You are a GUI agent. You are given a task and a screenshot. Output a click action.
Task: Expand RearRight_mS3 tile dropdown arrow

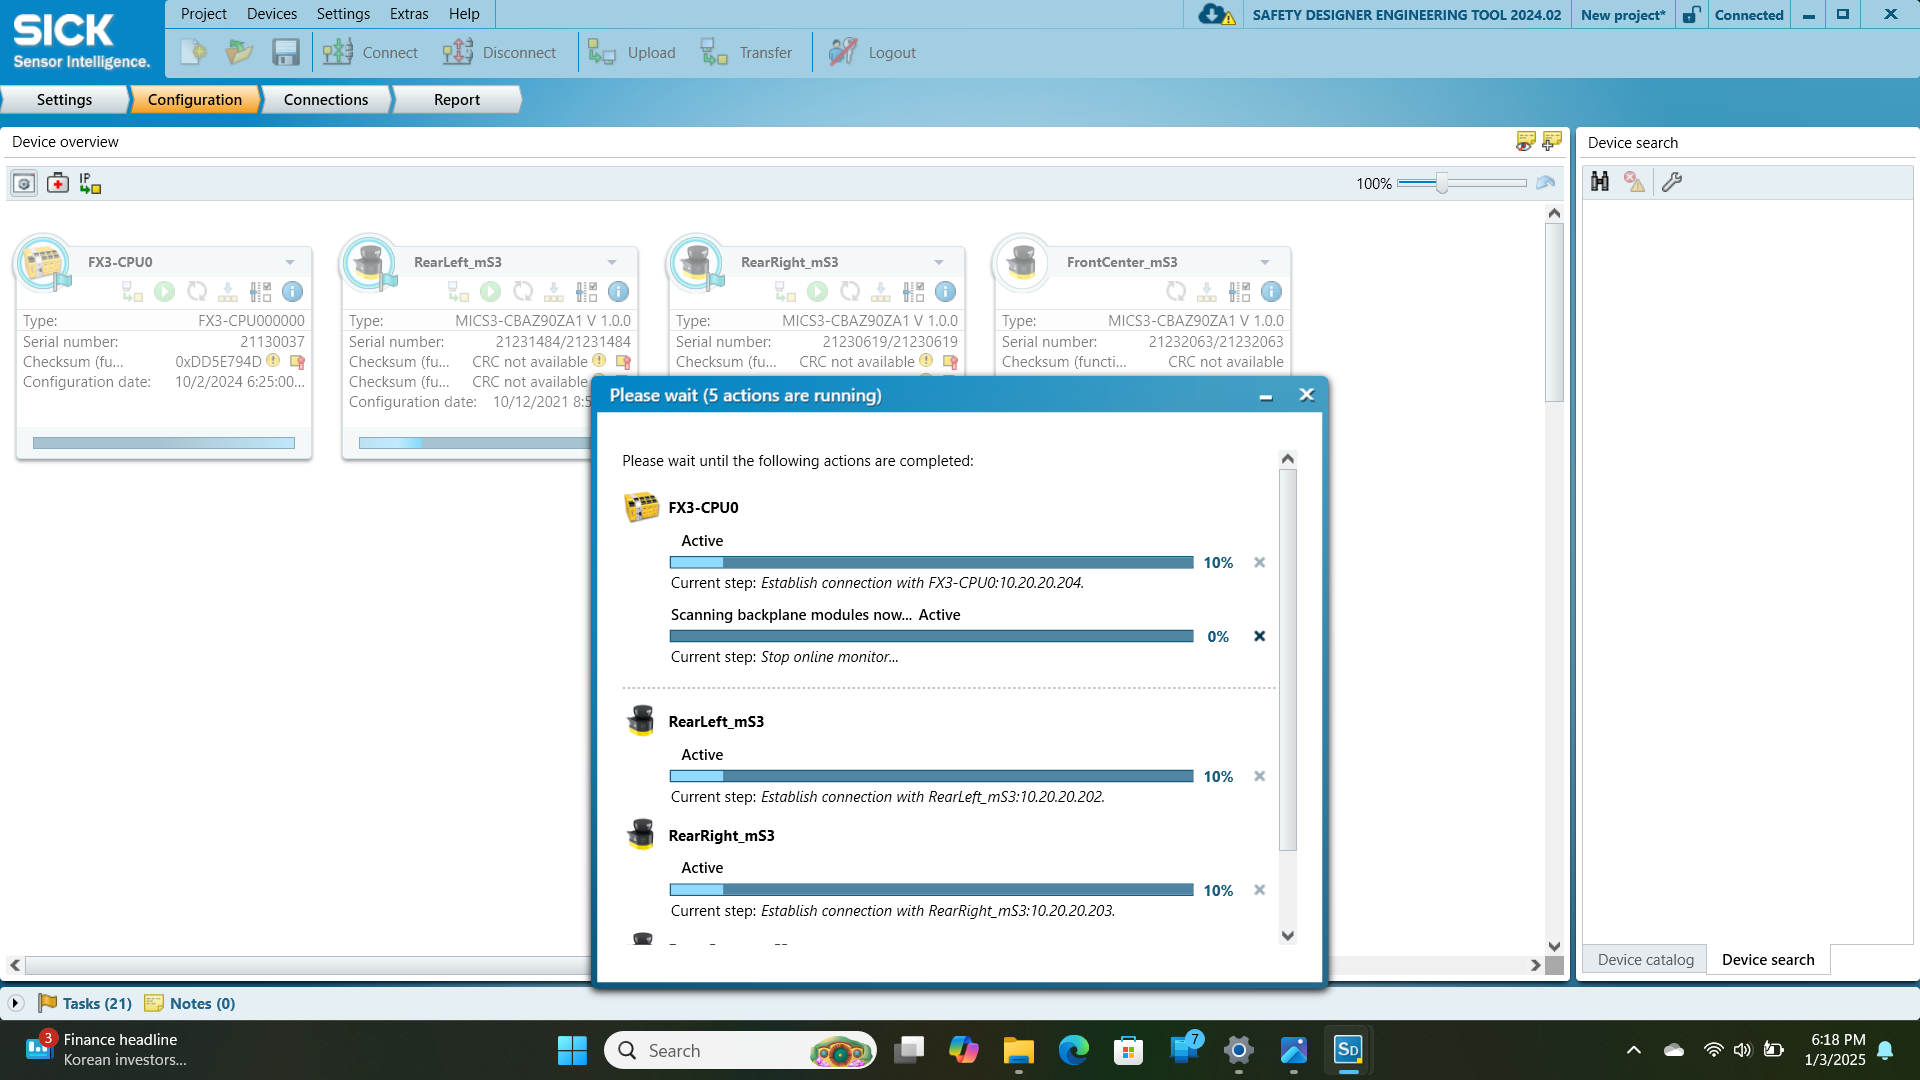coord(939,262)
